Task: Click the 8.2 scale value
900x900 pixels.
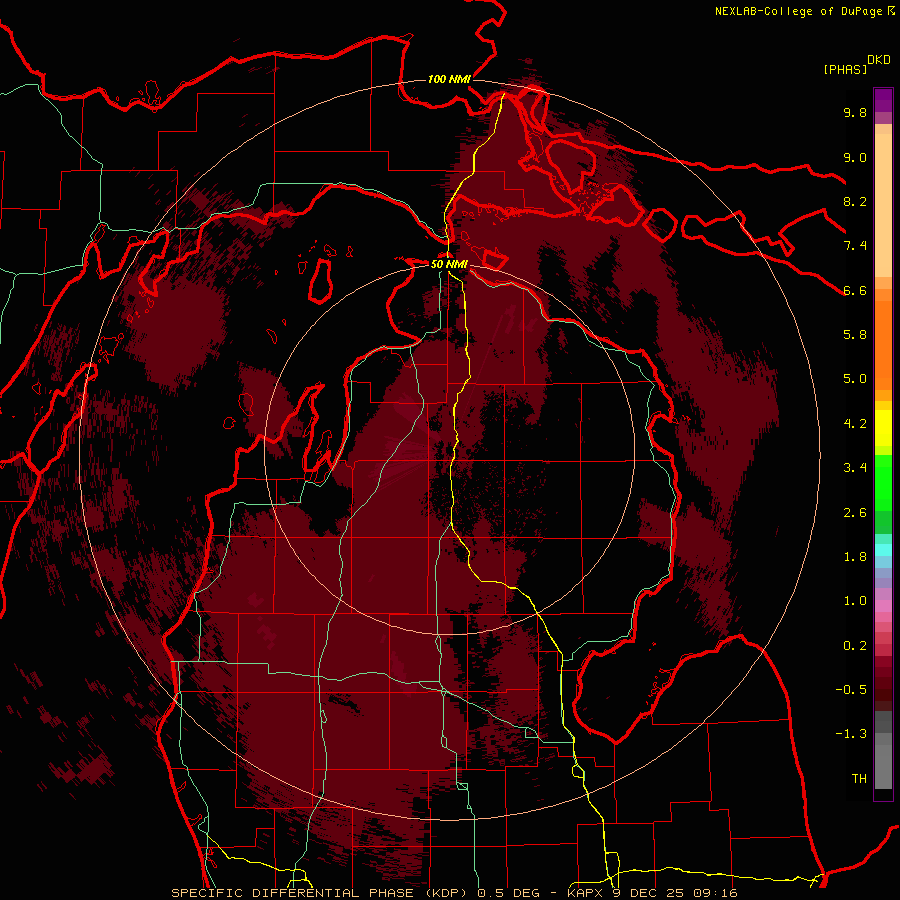Action: (x=855, y=201)
